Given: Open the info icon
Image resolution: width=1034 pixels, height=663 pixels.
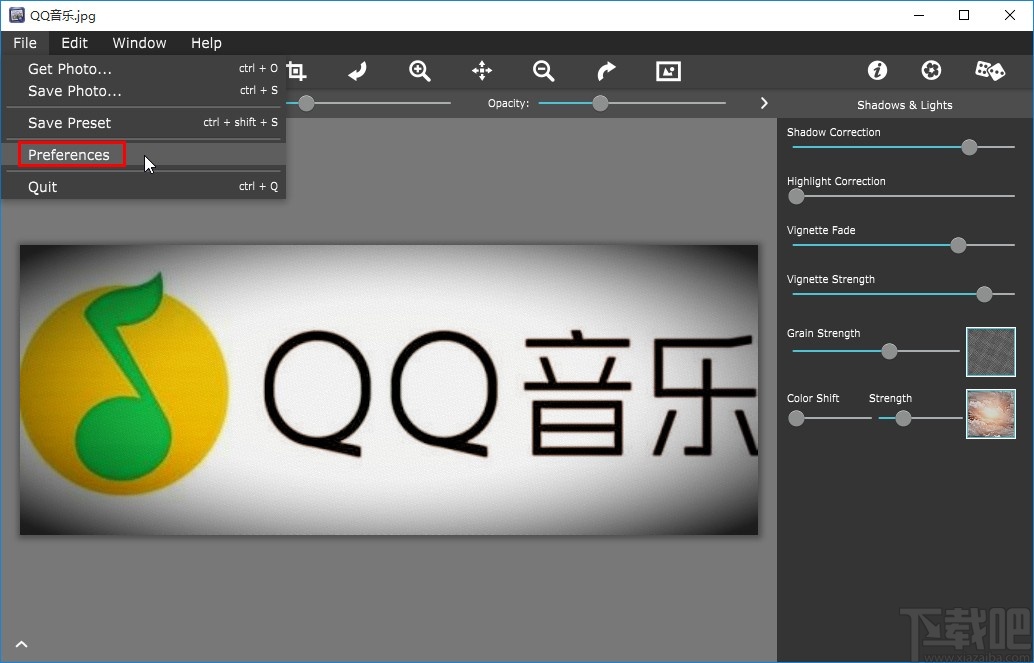Looking at the screenshot, I should 877,70.
